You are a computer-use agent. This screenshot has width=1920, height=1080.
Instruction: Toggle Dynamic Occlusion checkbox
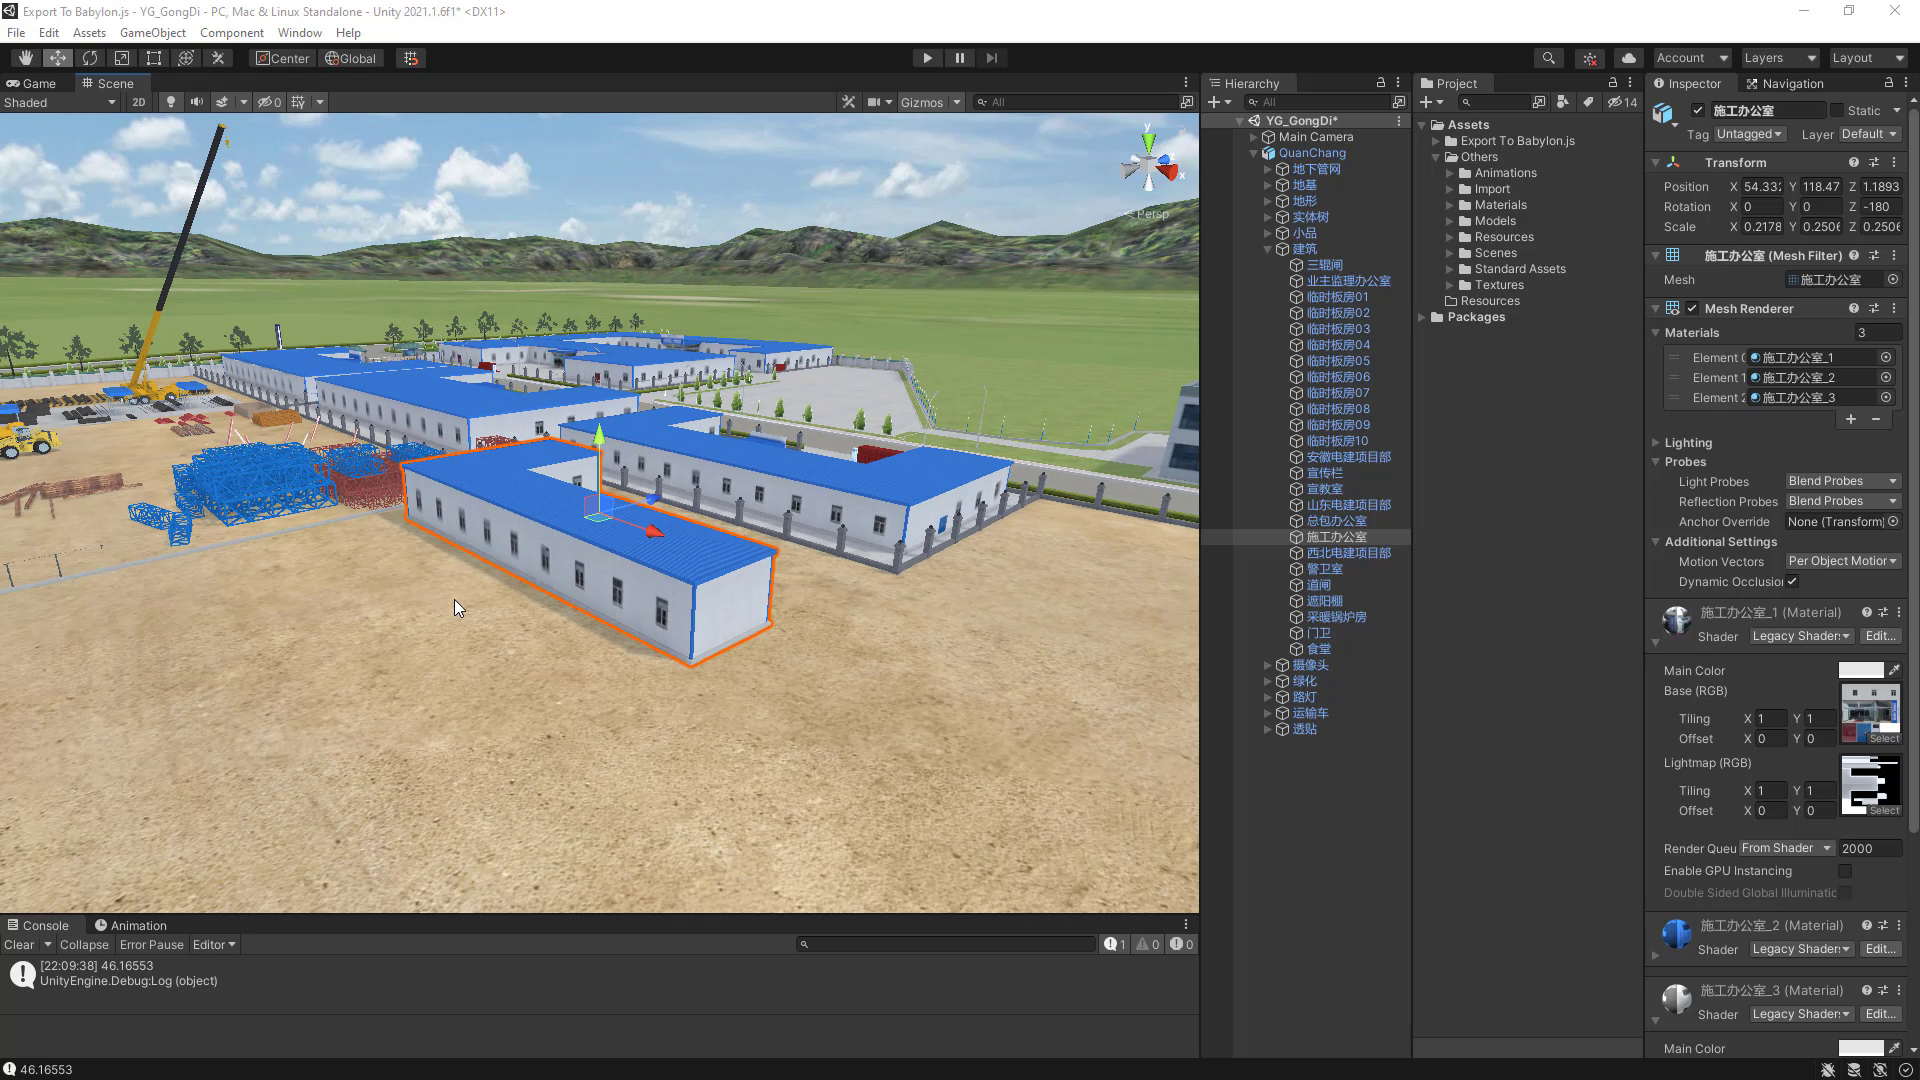click(1792, 582)
